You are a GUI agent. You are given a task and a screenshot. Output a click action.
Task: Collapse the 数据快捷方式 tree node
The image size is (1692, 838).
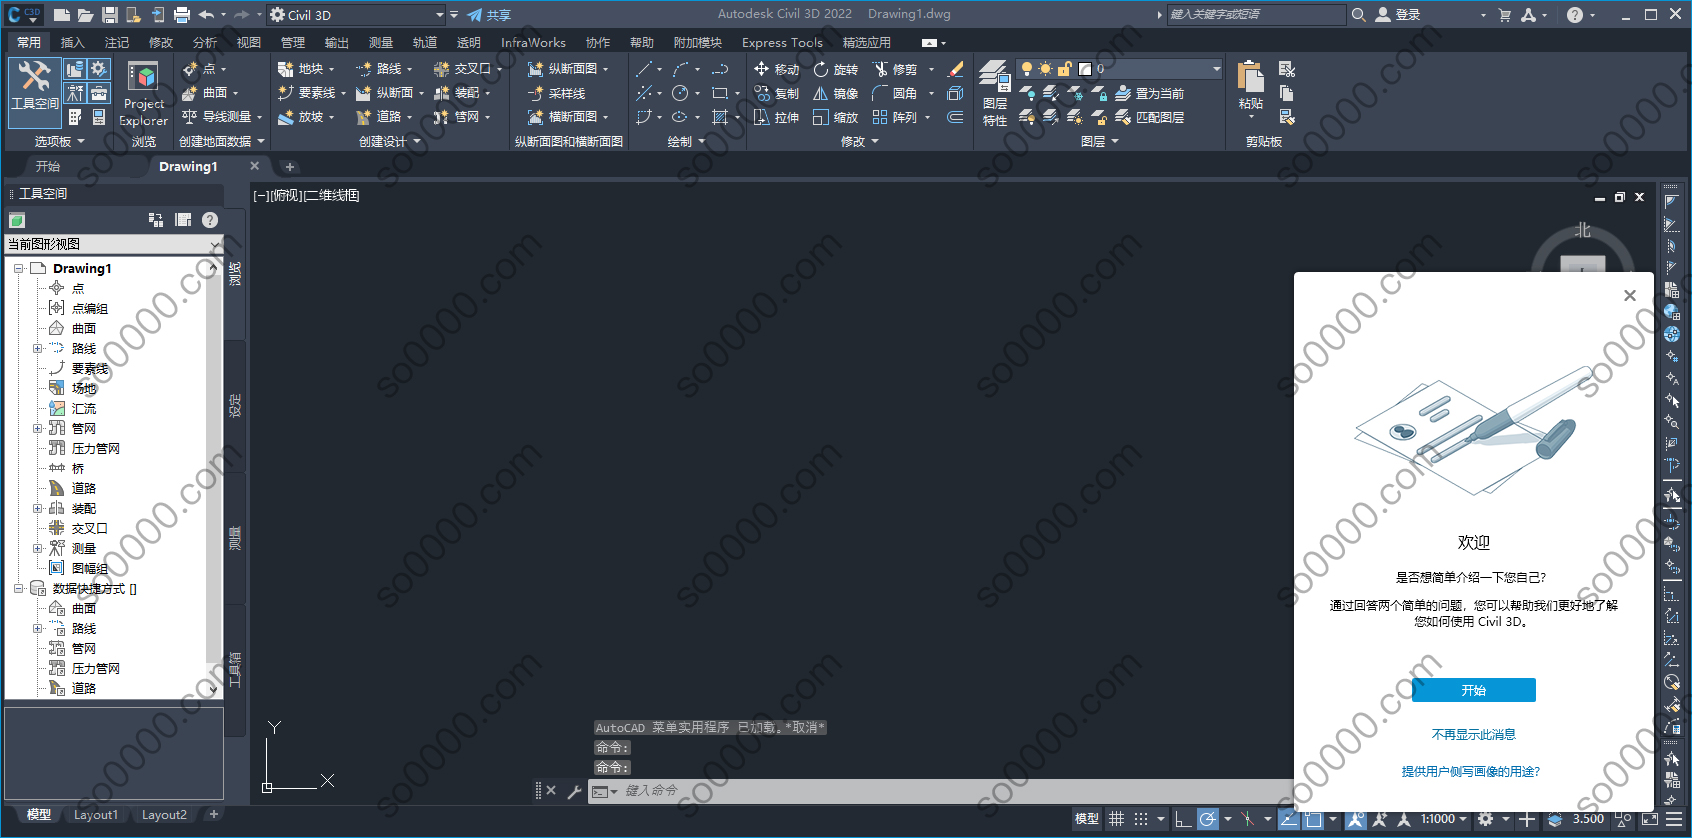18,589
